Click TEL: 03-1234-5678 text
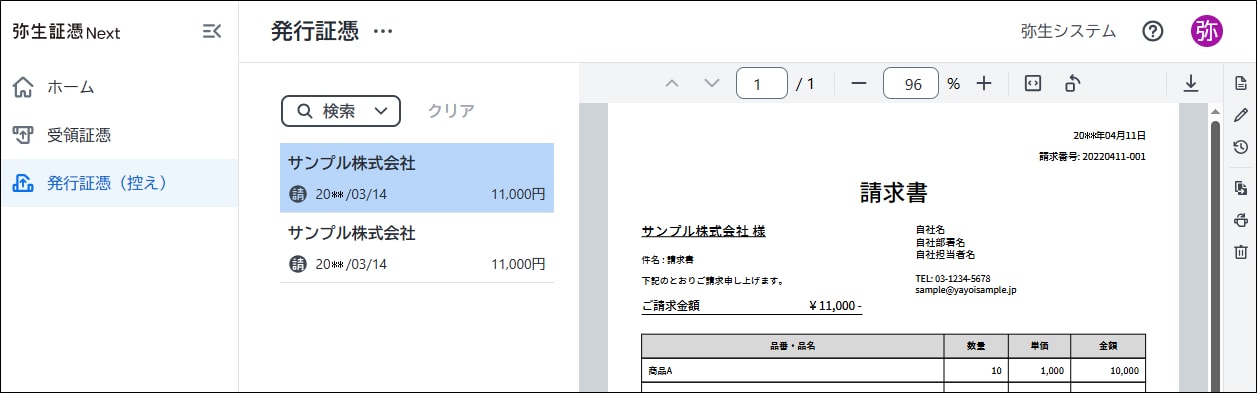Image resolution: width=1257 pixels, height=393 pixels. [953, 278]
